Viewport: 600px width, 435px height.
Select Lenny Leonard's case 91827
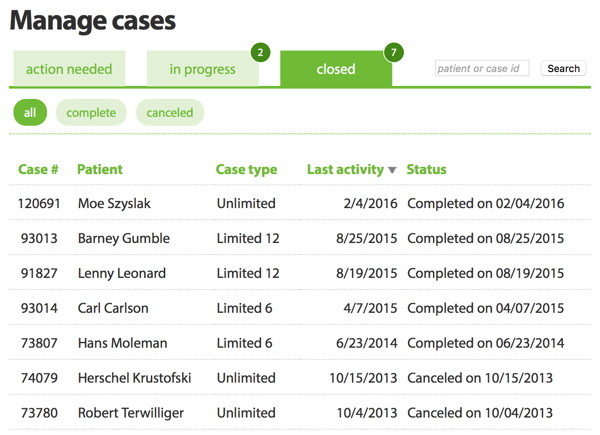(x=300, y=273)
